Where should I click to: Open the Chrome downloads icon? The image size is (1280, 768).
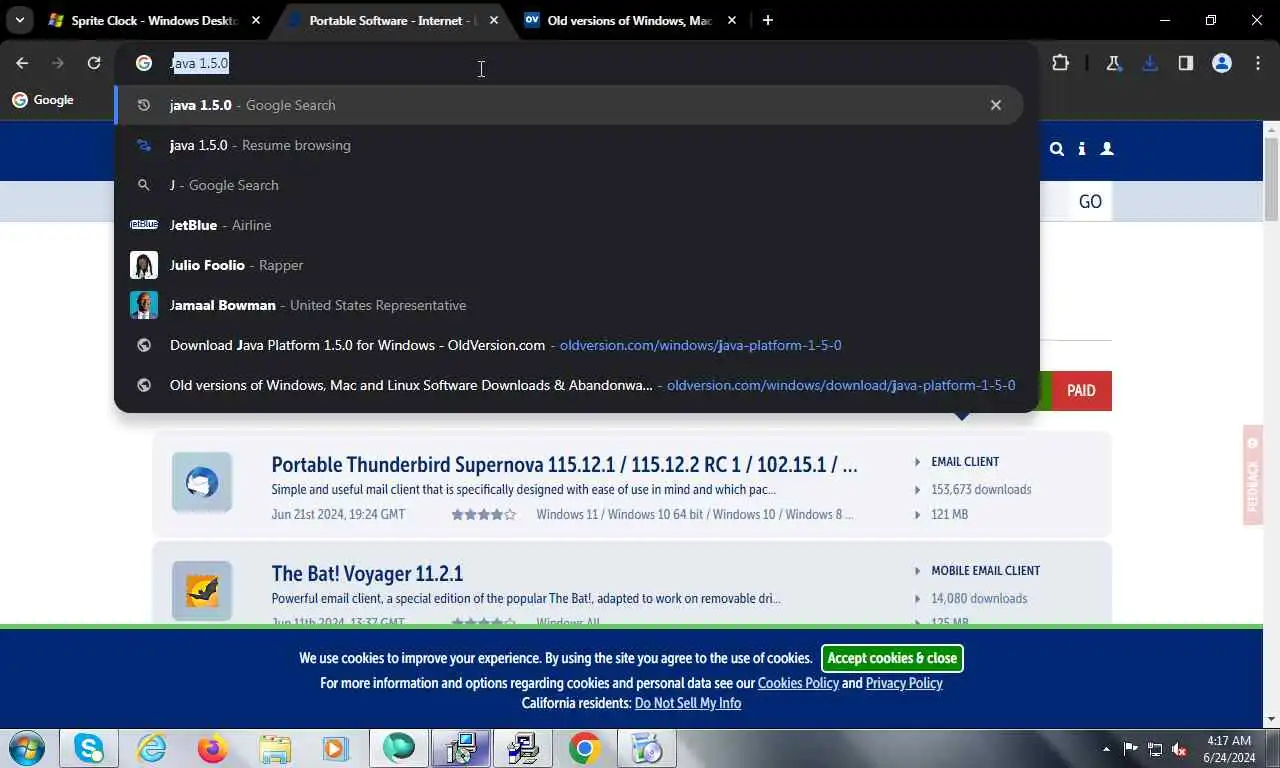tap(1149, 63)
